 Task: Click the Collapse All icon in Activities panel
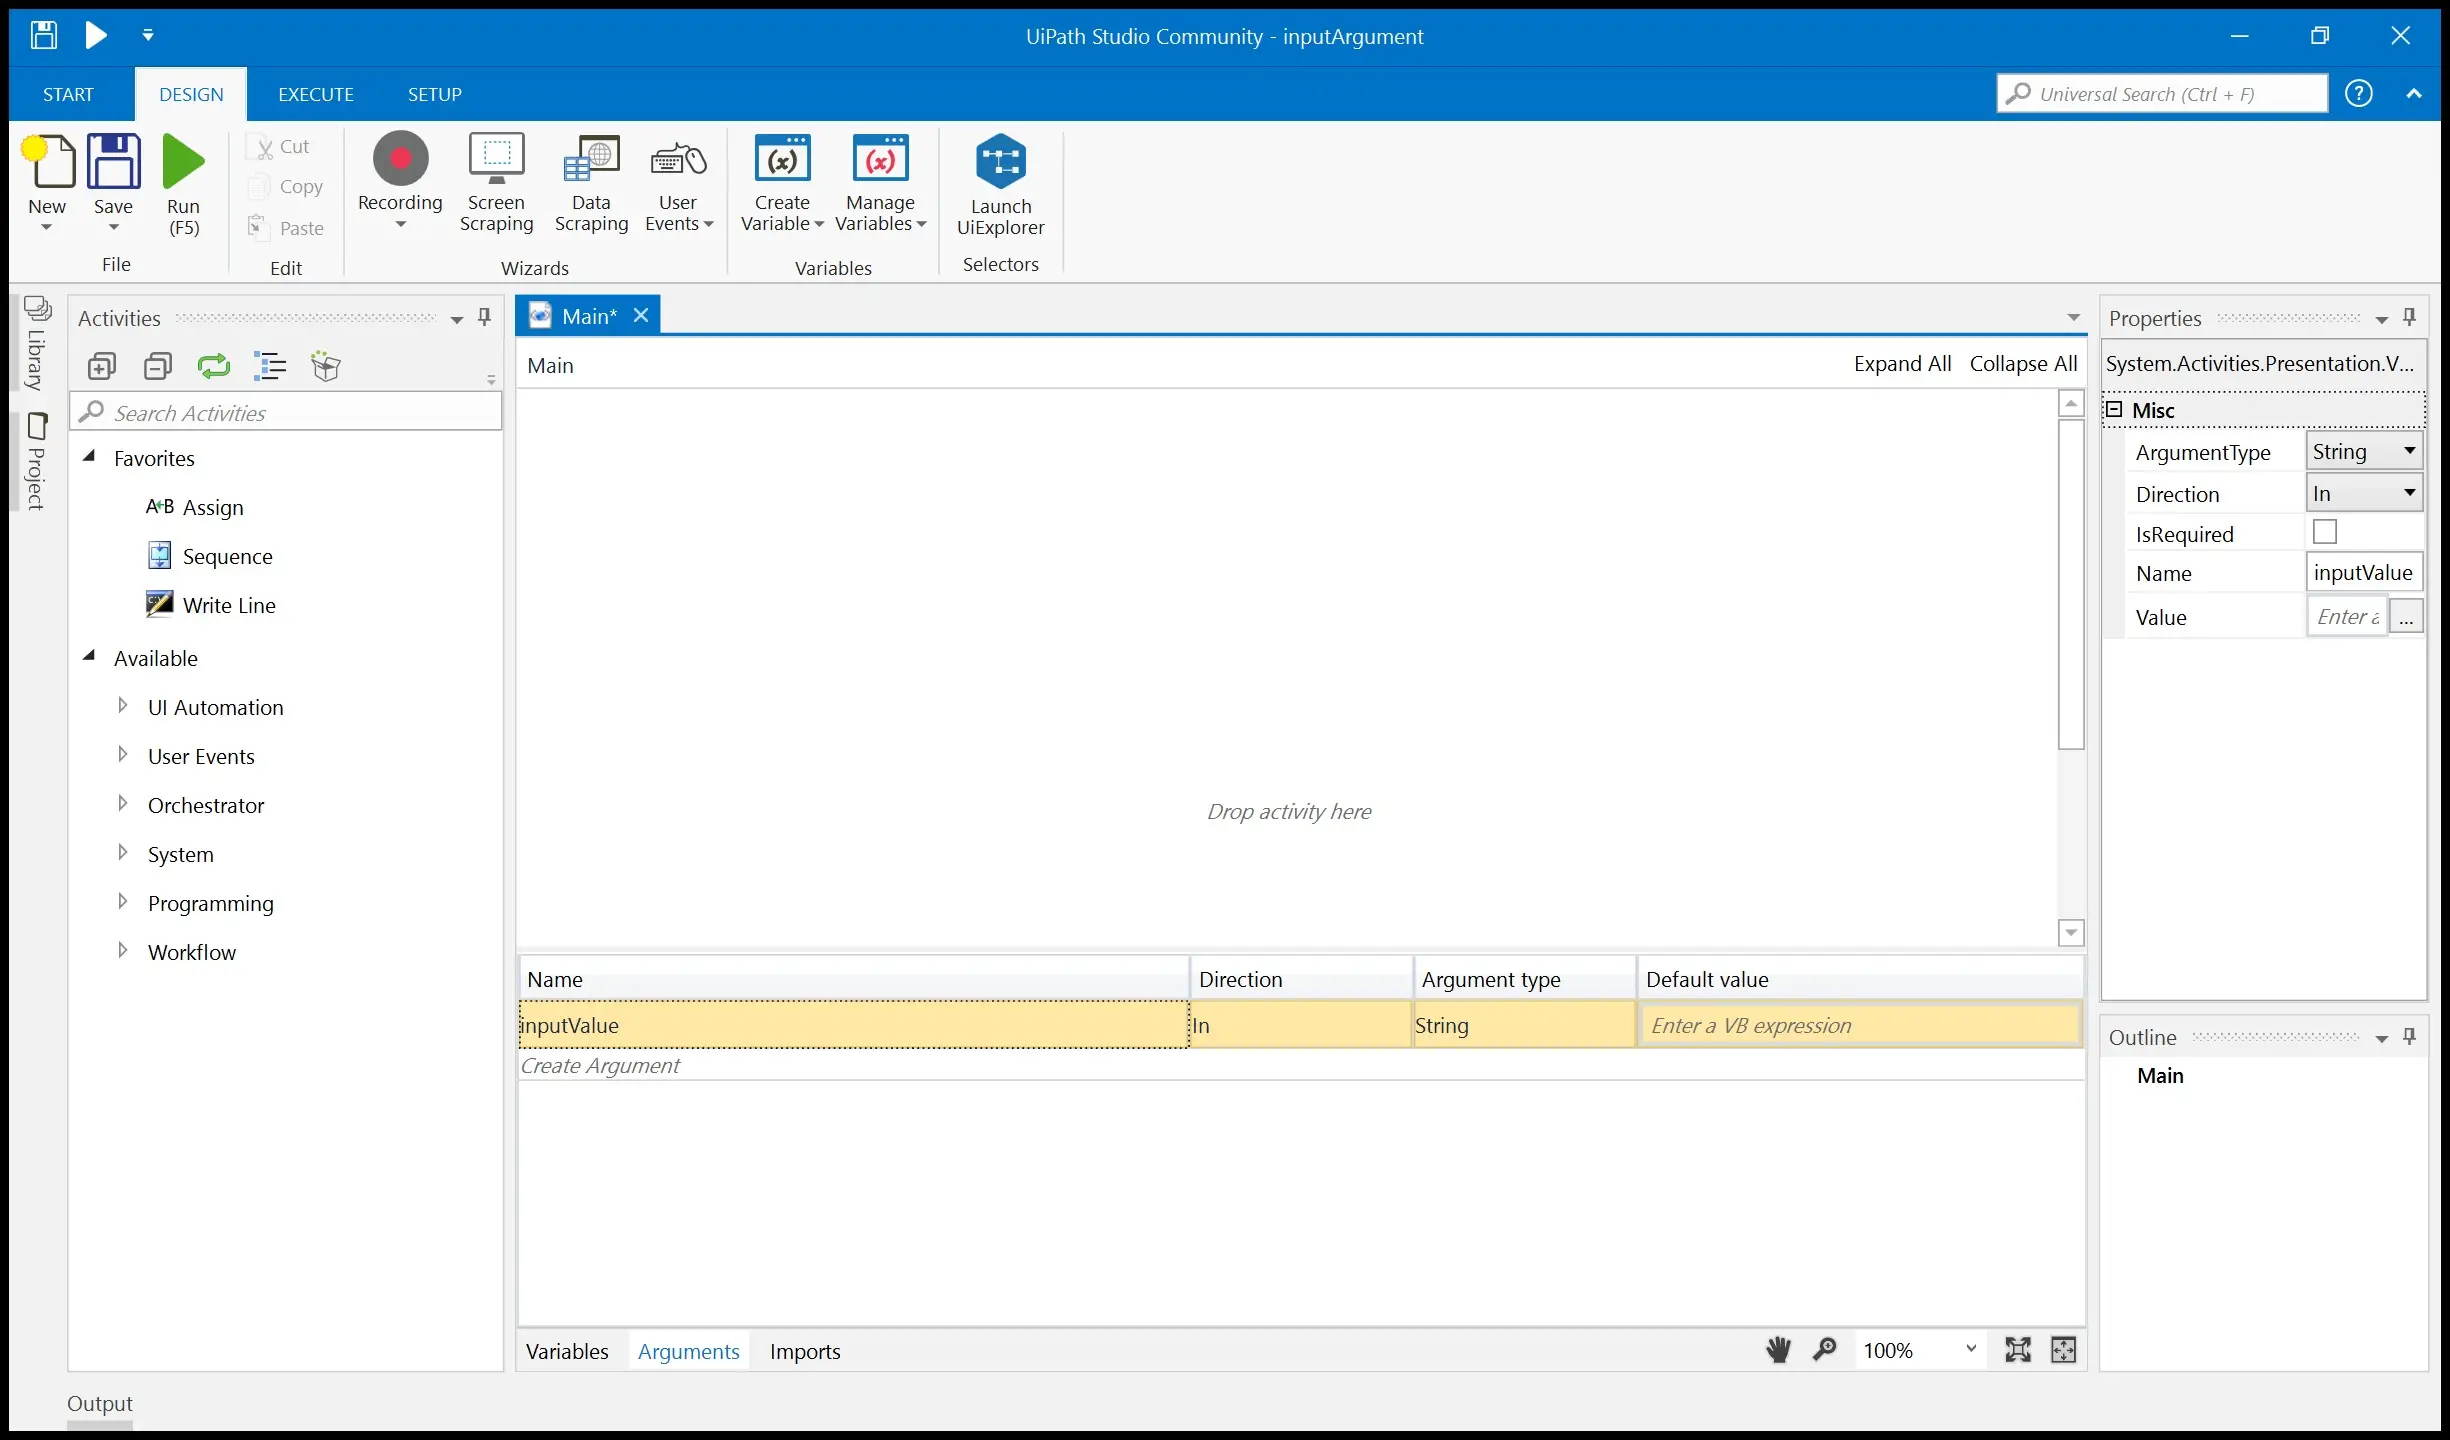click(158, 366)
